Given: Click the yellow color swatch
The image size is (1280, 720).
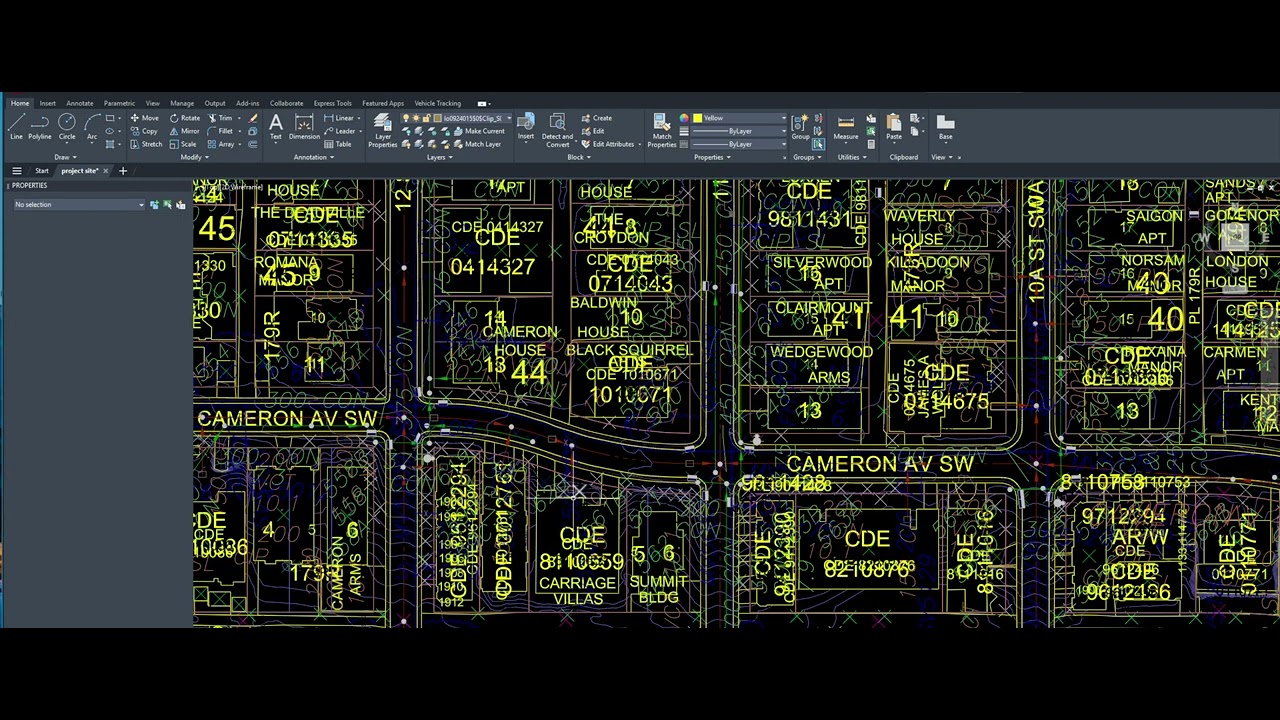Looking at the screenshot, I should click(x=697, y=118).
